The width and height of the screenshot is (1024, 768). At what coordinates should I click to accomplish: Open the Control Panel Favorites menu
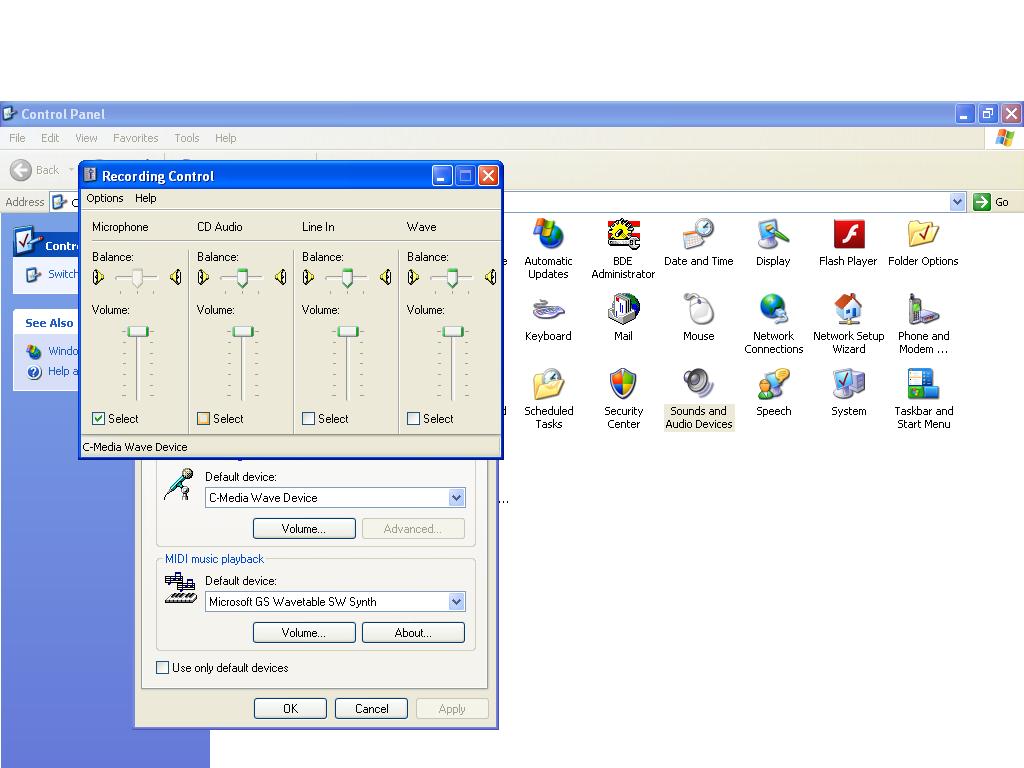(135, 138)
